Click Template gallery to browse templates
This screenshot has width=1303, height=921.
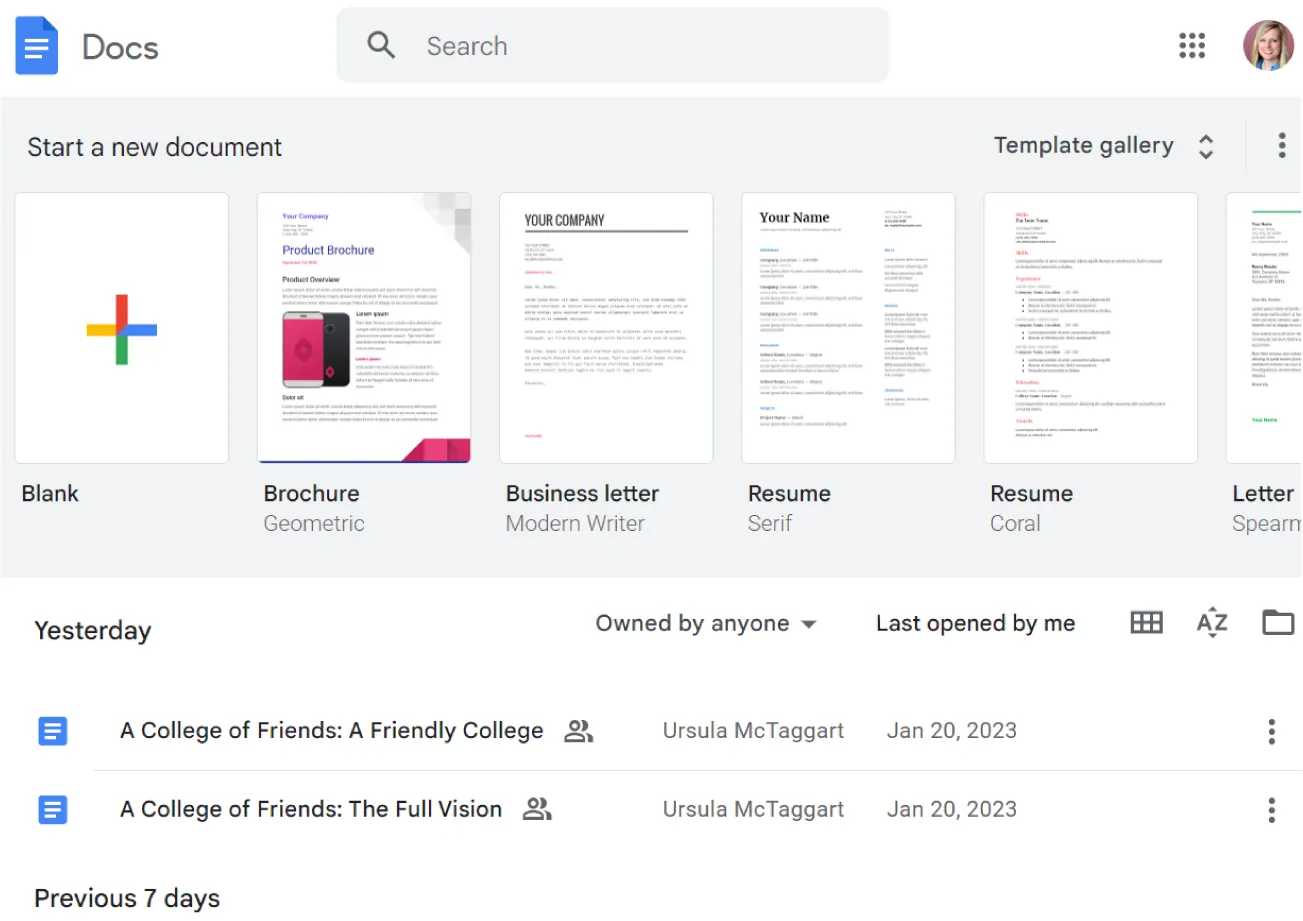click(x=1082, y=145)
